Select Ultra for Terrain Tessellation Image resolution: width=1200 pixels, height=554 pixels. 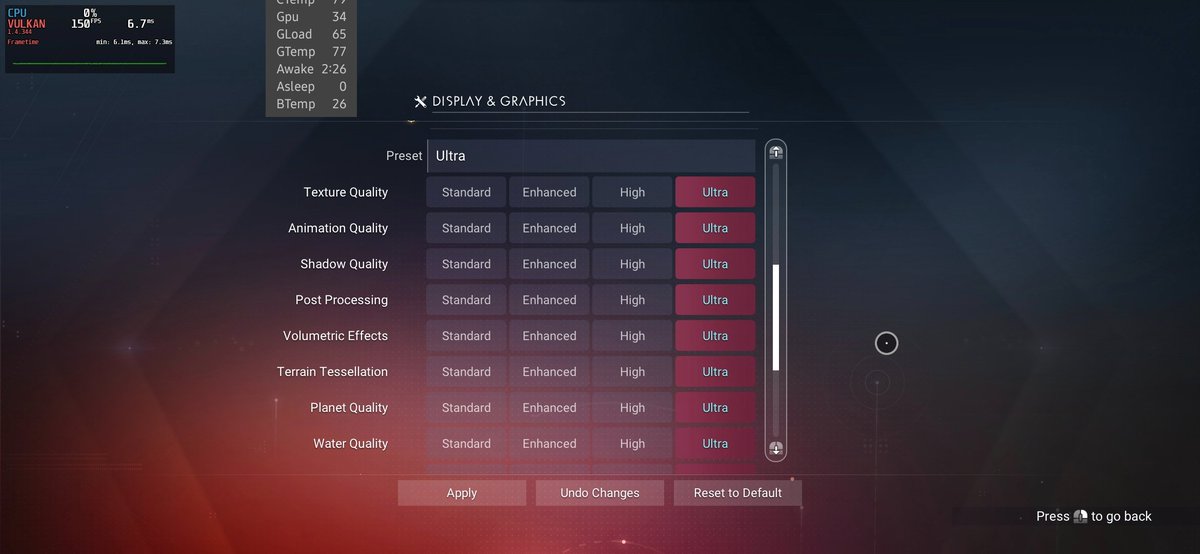(715, 372)
